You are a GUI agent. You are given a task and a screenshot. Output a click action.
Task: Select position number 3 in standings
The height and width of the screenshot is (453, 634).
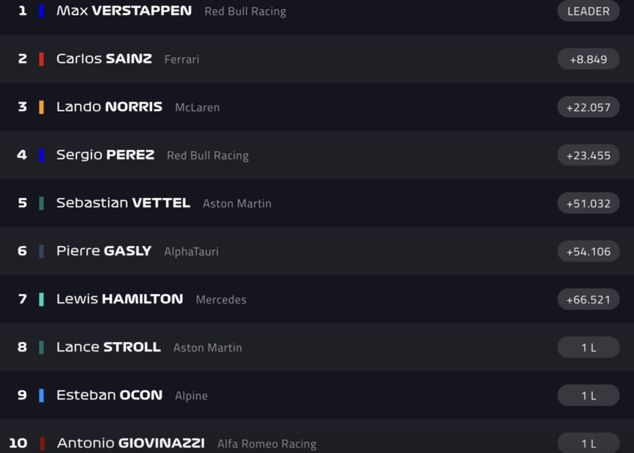(x=22, y=107)
